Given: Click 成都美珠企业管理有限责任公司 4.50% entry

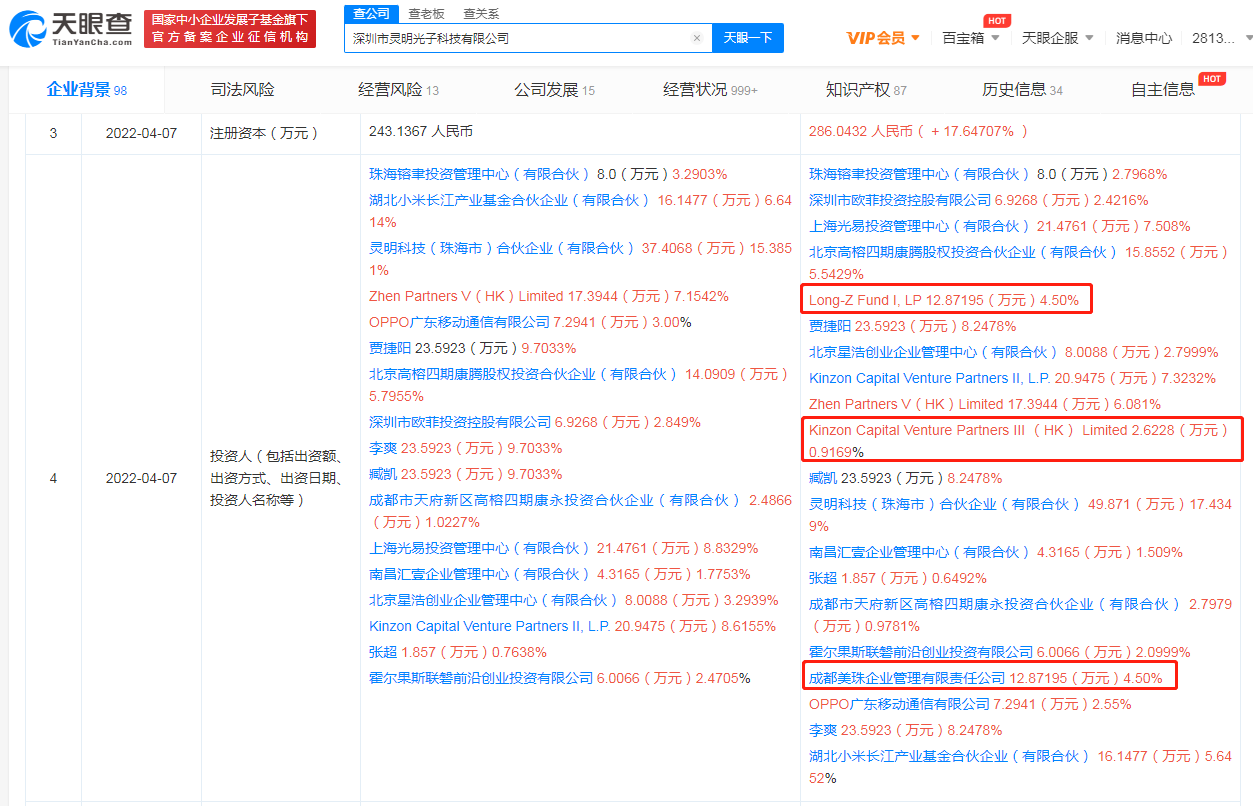Looking at the screenshot, I should coord(985,678).
